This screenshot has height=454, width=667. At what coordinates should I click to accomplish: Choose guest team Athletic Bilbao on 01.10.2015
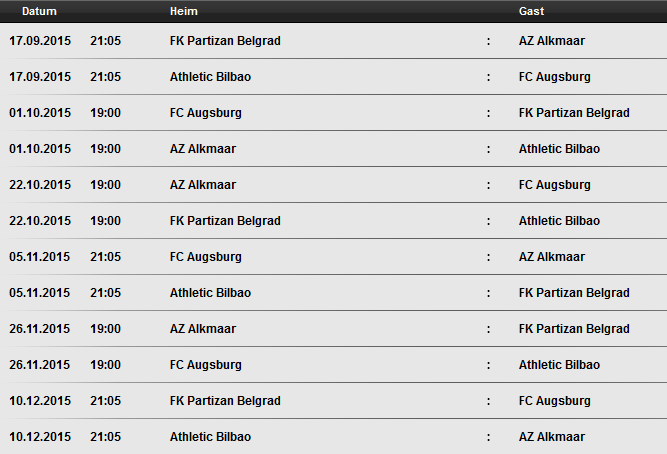tap(559, 149)
